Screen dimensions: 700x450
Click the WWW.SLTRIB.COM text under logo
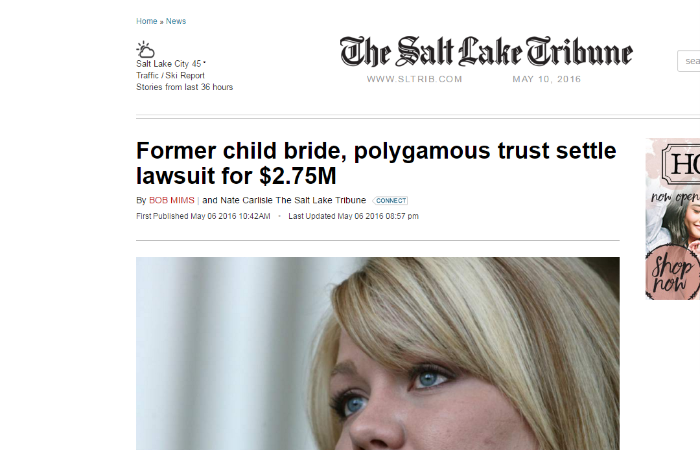click(x=414, y=79)
